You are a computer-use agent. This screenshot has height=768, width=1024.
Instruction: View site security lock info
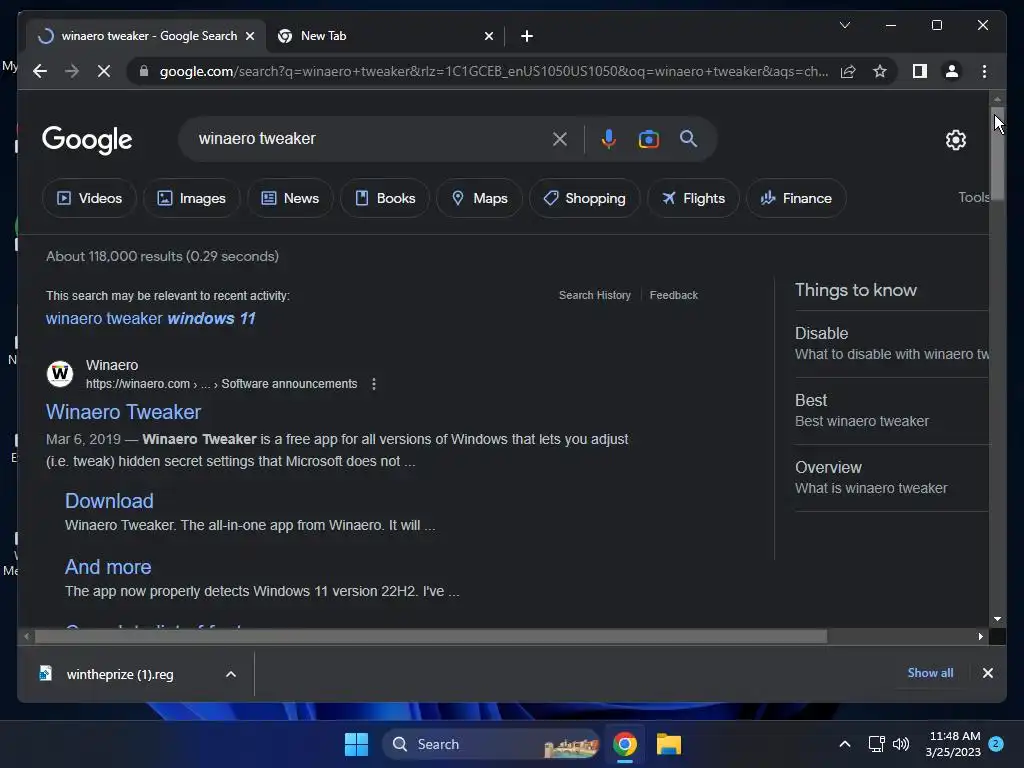point(144,71)
